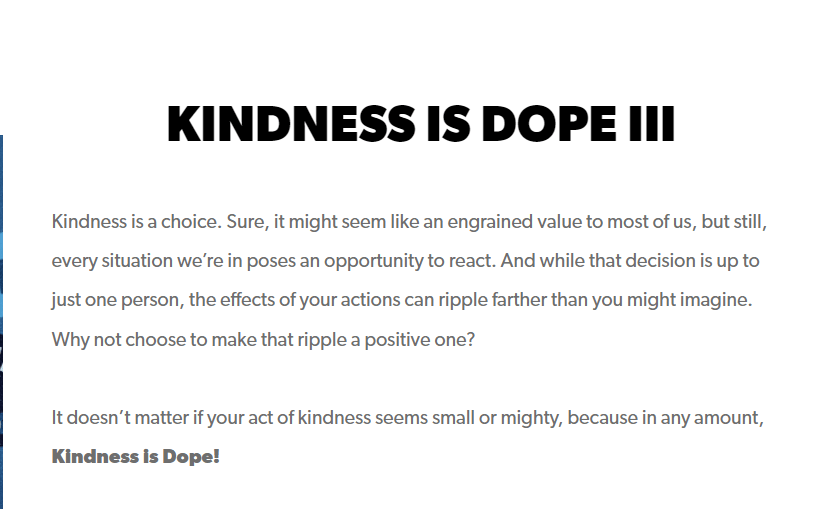Click the word "mighty" in second paragraph
This screenshot has width=840, height=509.
pos(527,417)
